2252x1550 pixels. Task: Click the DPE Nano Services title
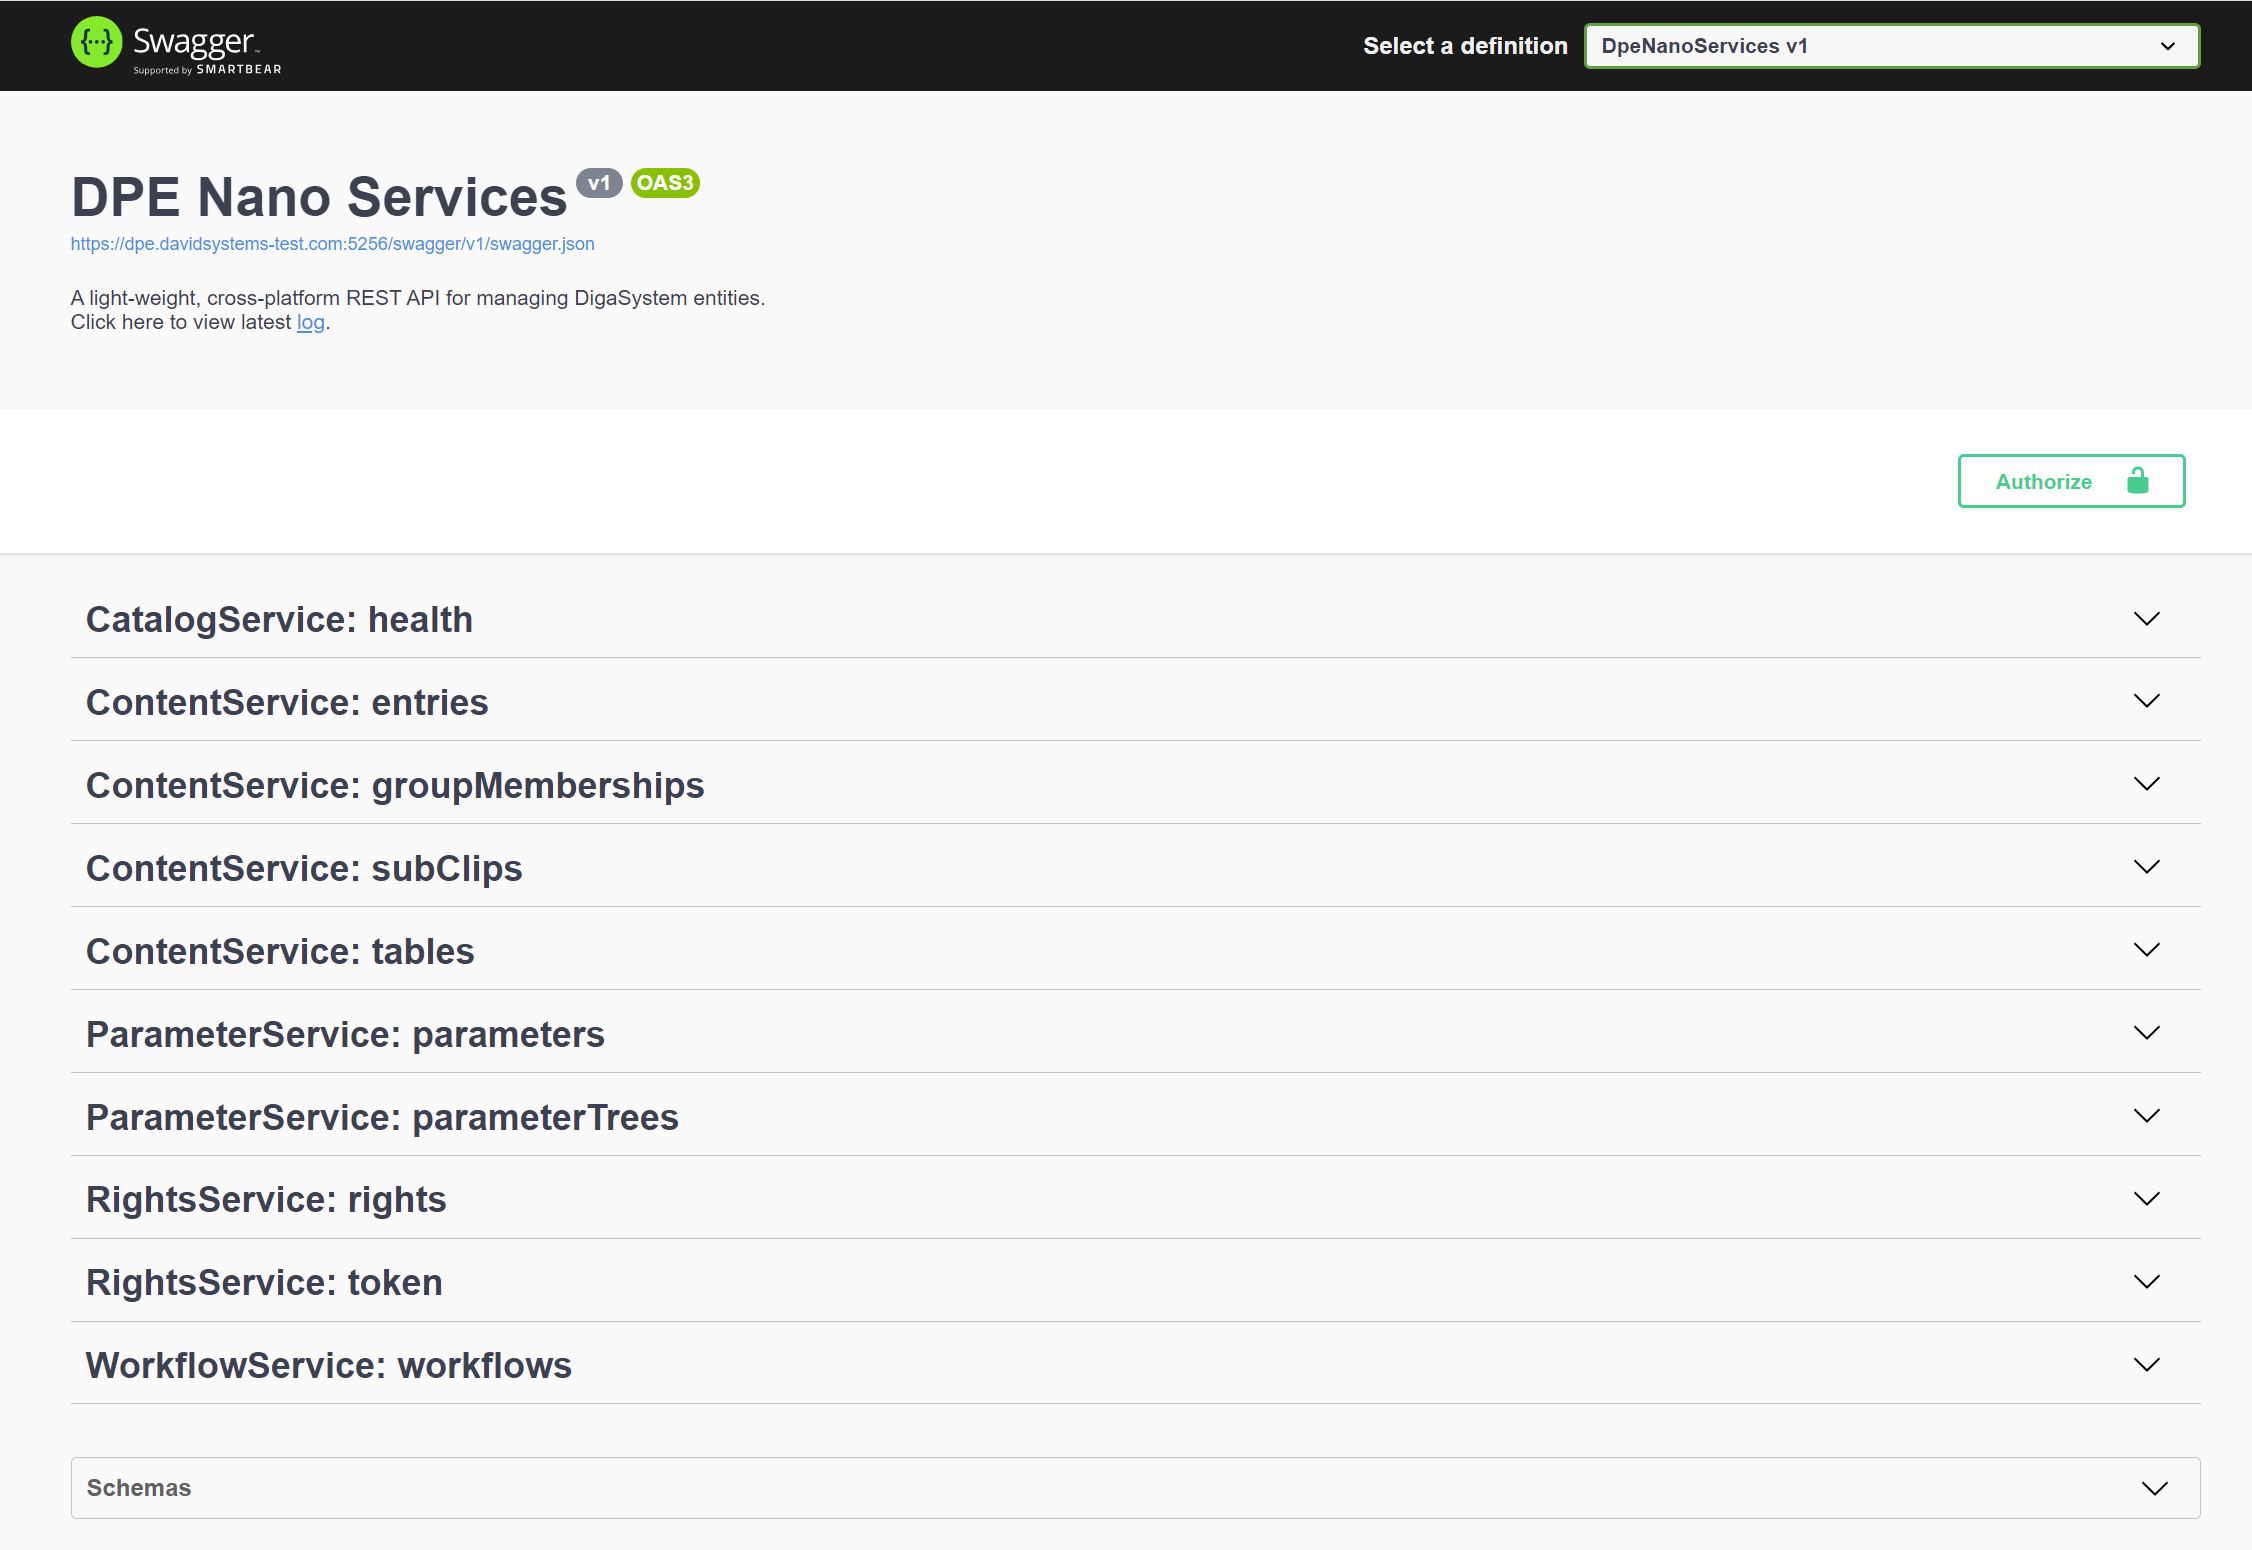[319, 197]
